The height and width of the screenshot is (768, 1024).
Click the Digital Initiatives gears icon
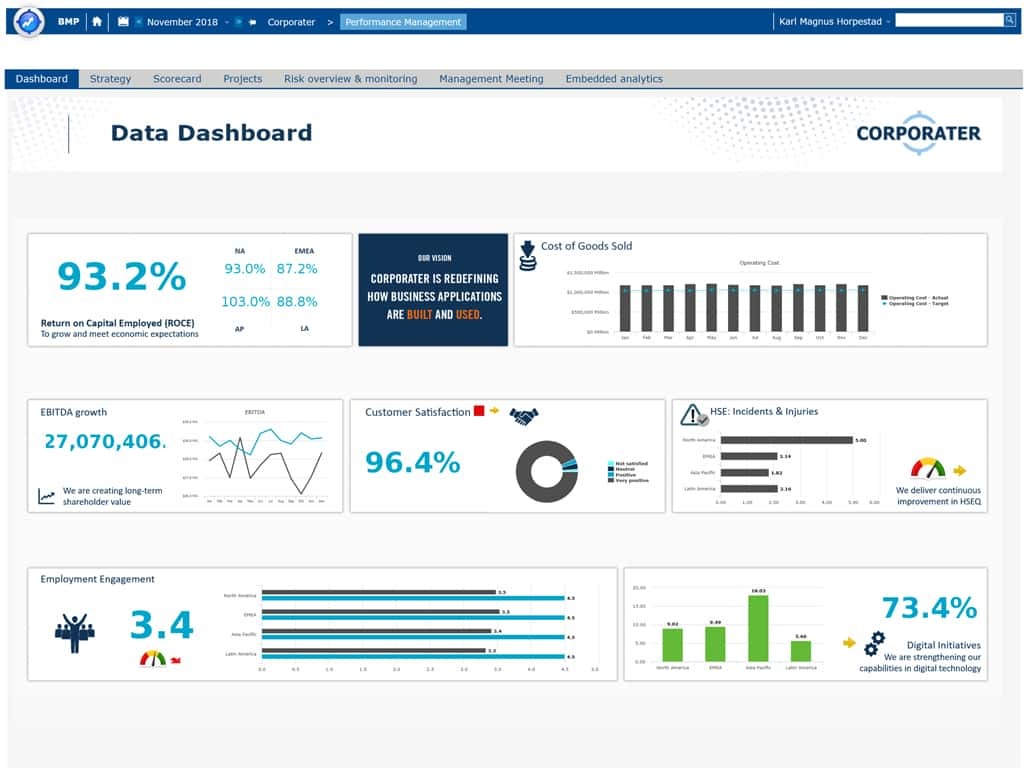click(874, 641)
